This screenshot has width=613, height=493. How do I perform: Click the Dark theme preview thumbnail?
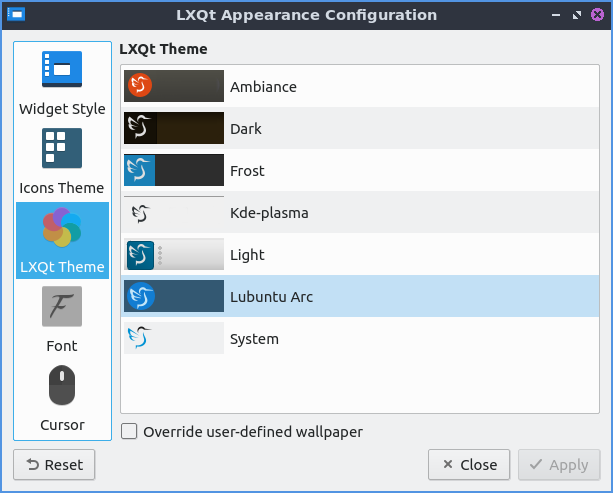click(174, 128)
